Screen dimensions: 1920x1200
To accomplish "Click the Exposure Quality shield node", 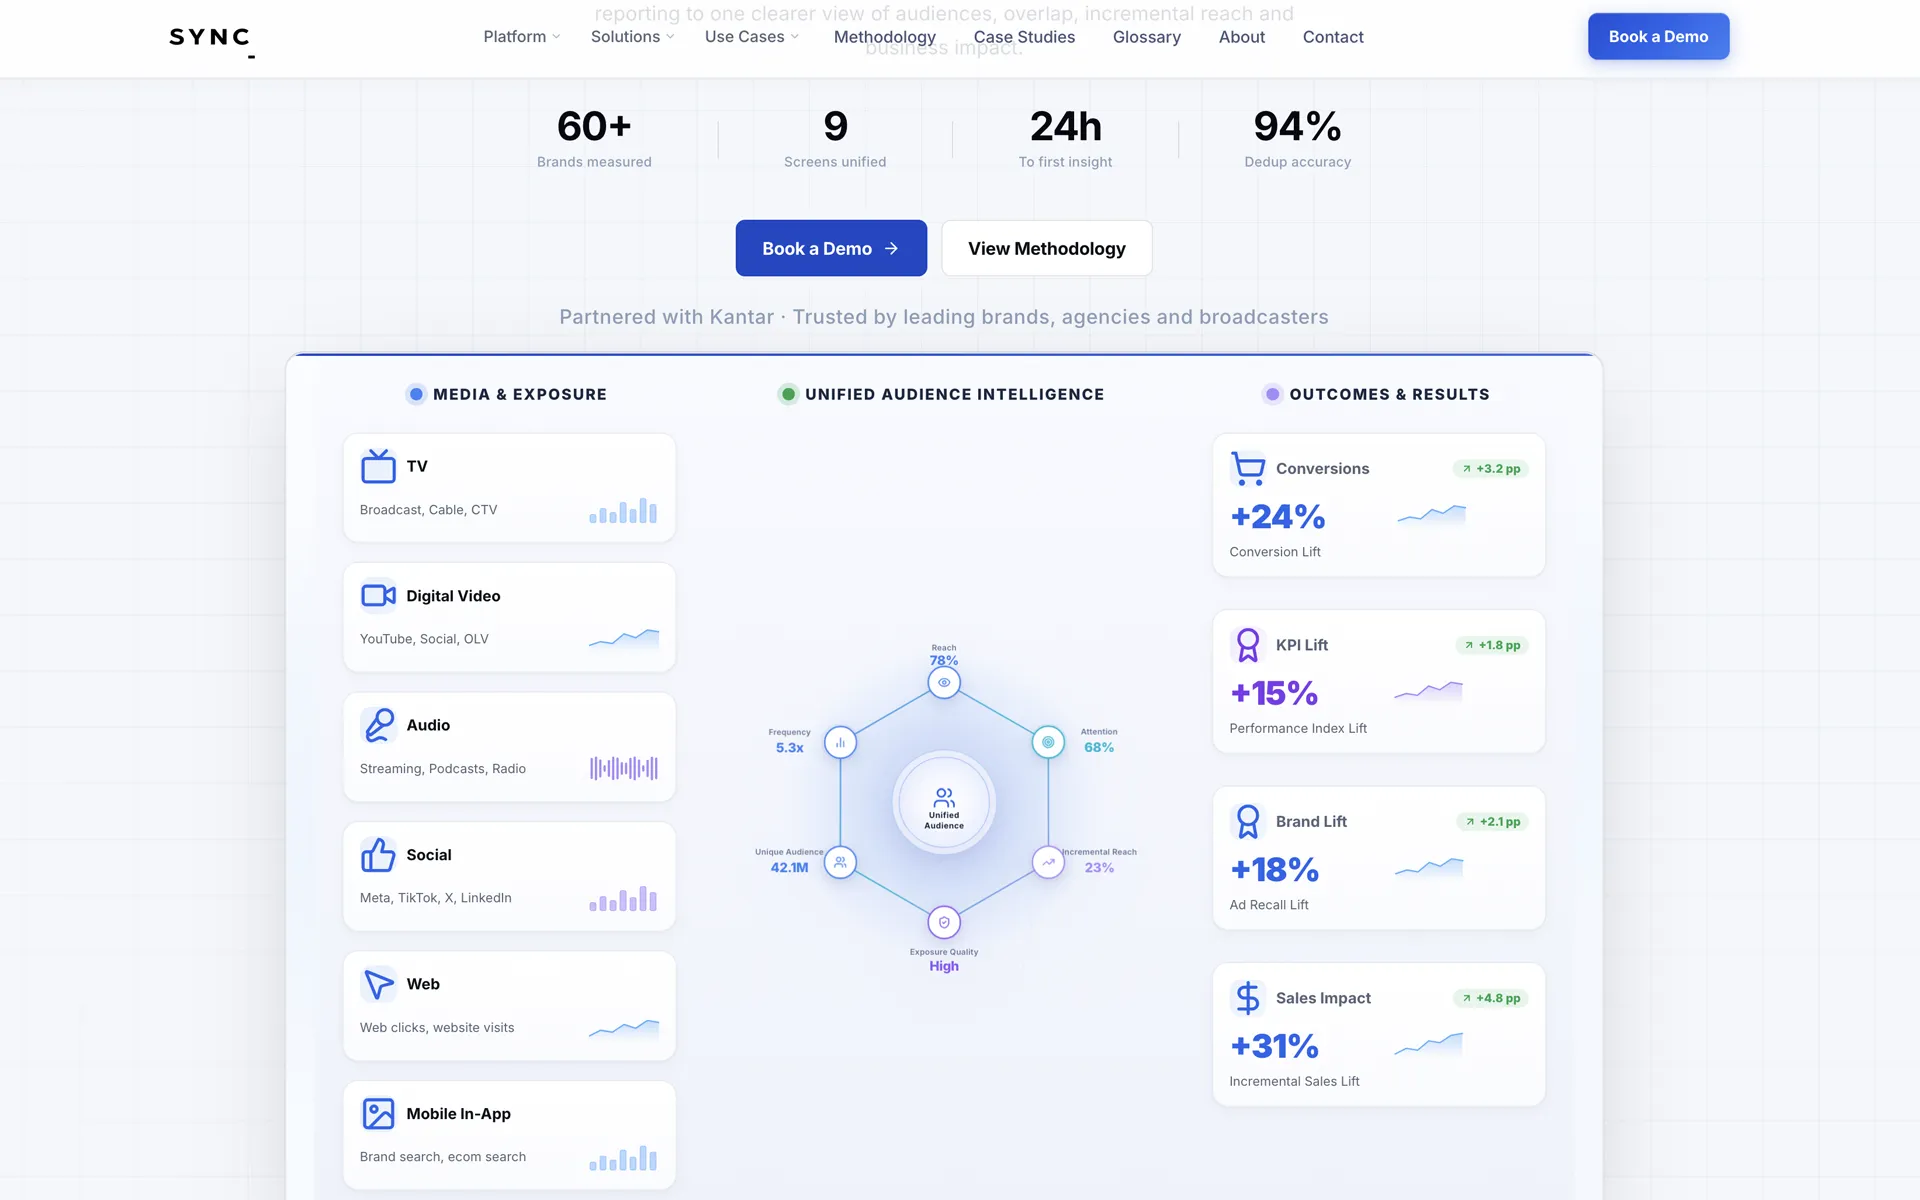I will coord(944,922).
